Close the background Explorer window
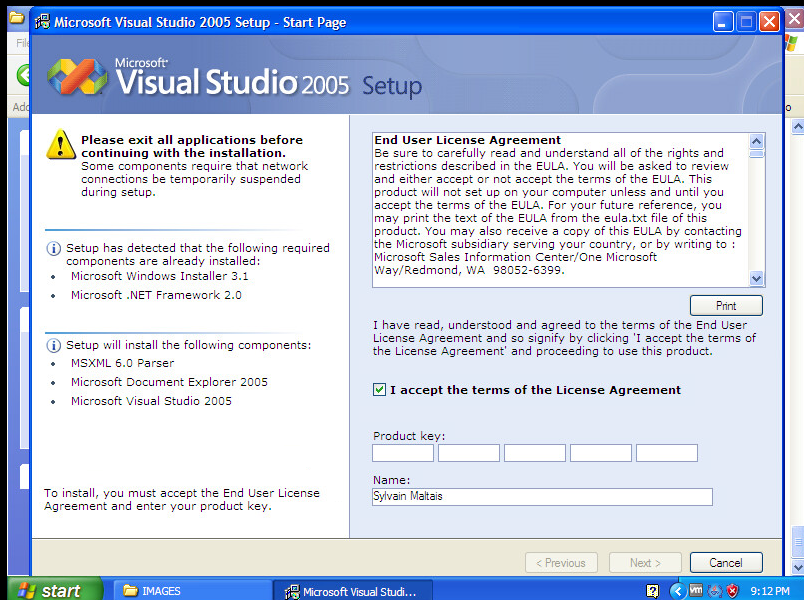 point(795,19)
